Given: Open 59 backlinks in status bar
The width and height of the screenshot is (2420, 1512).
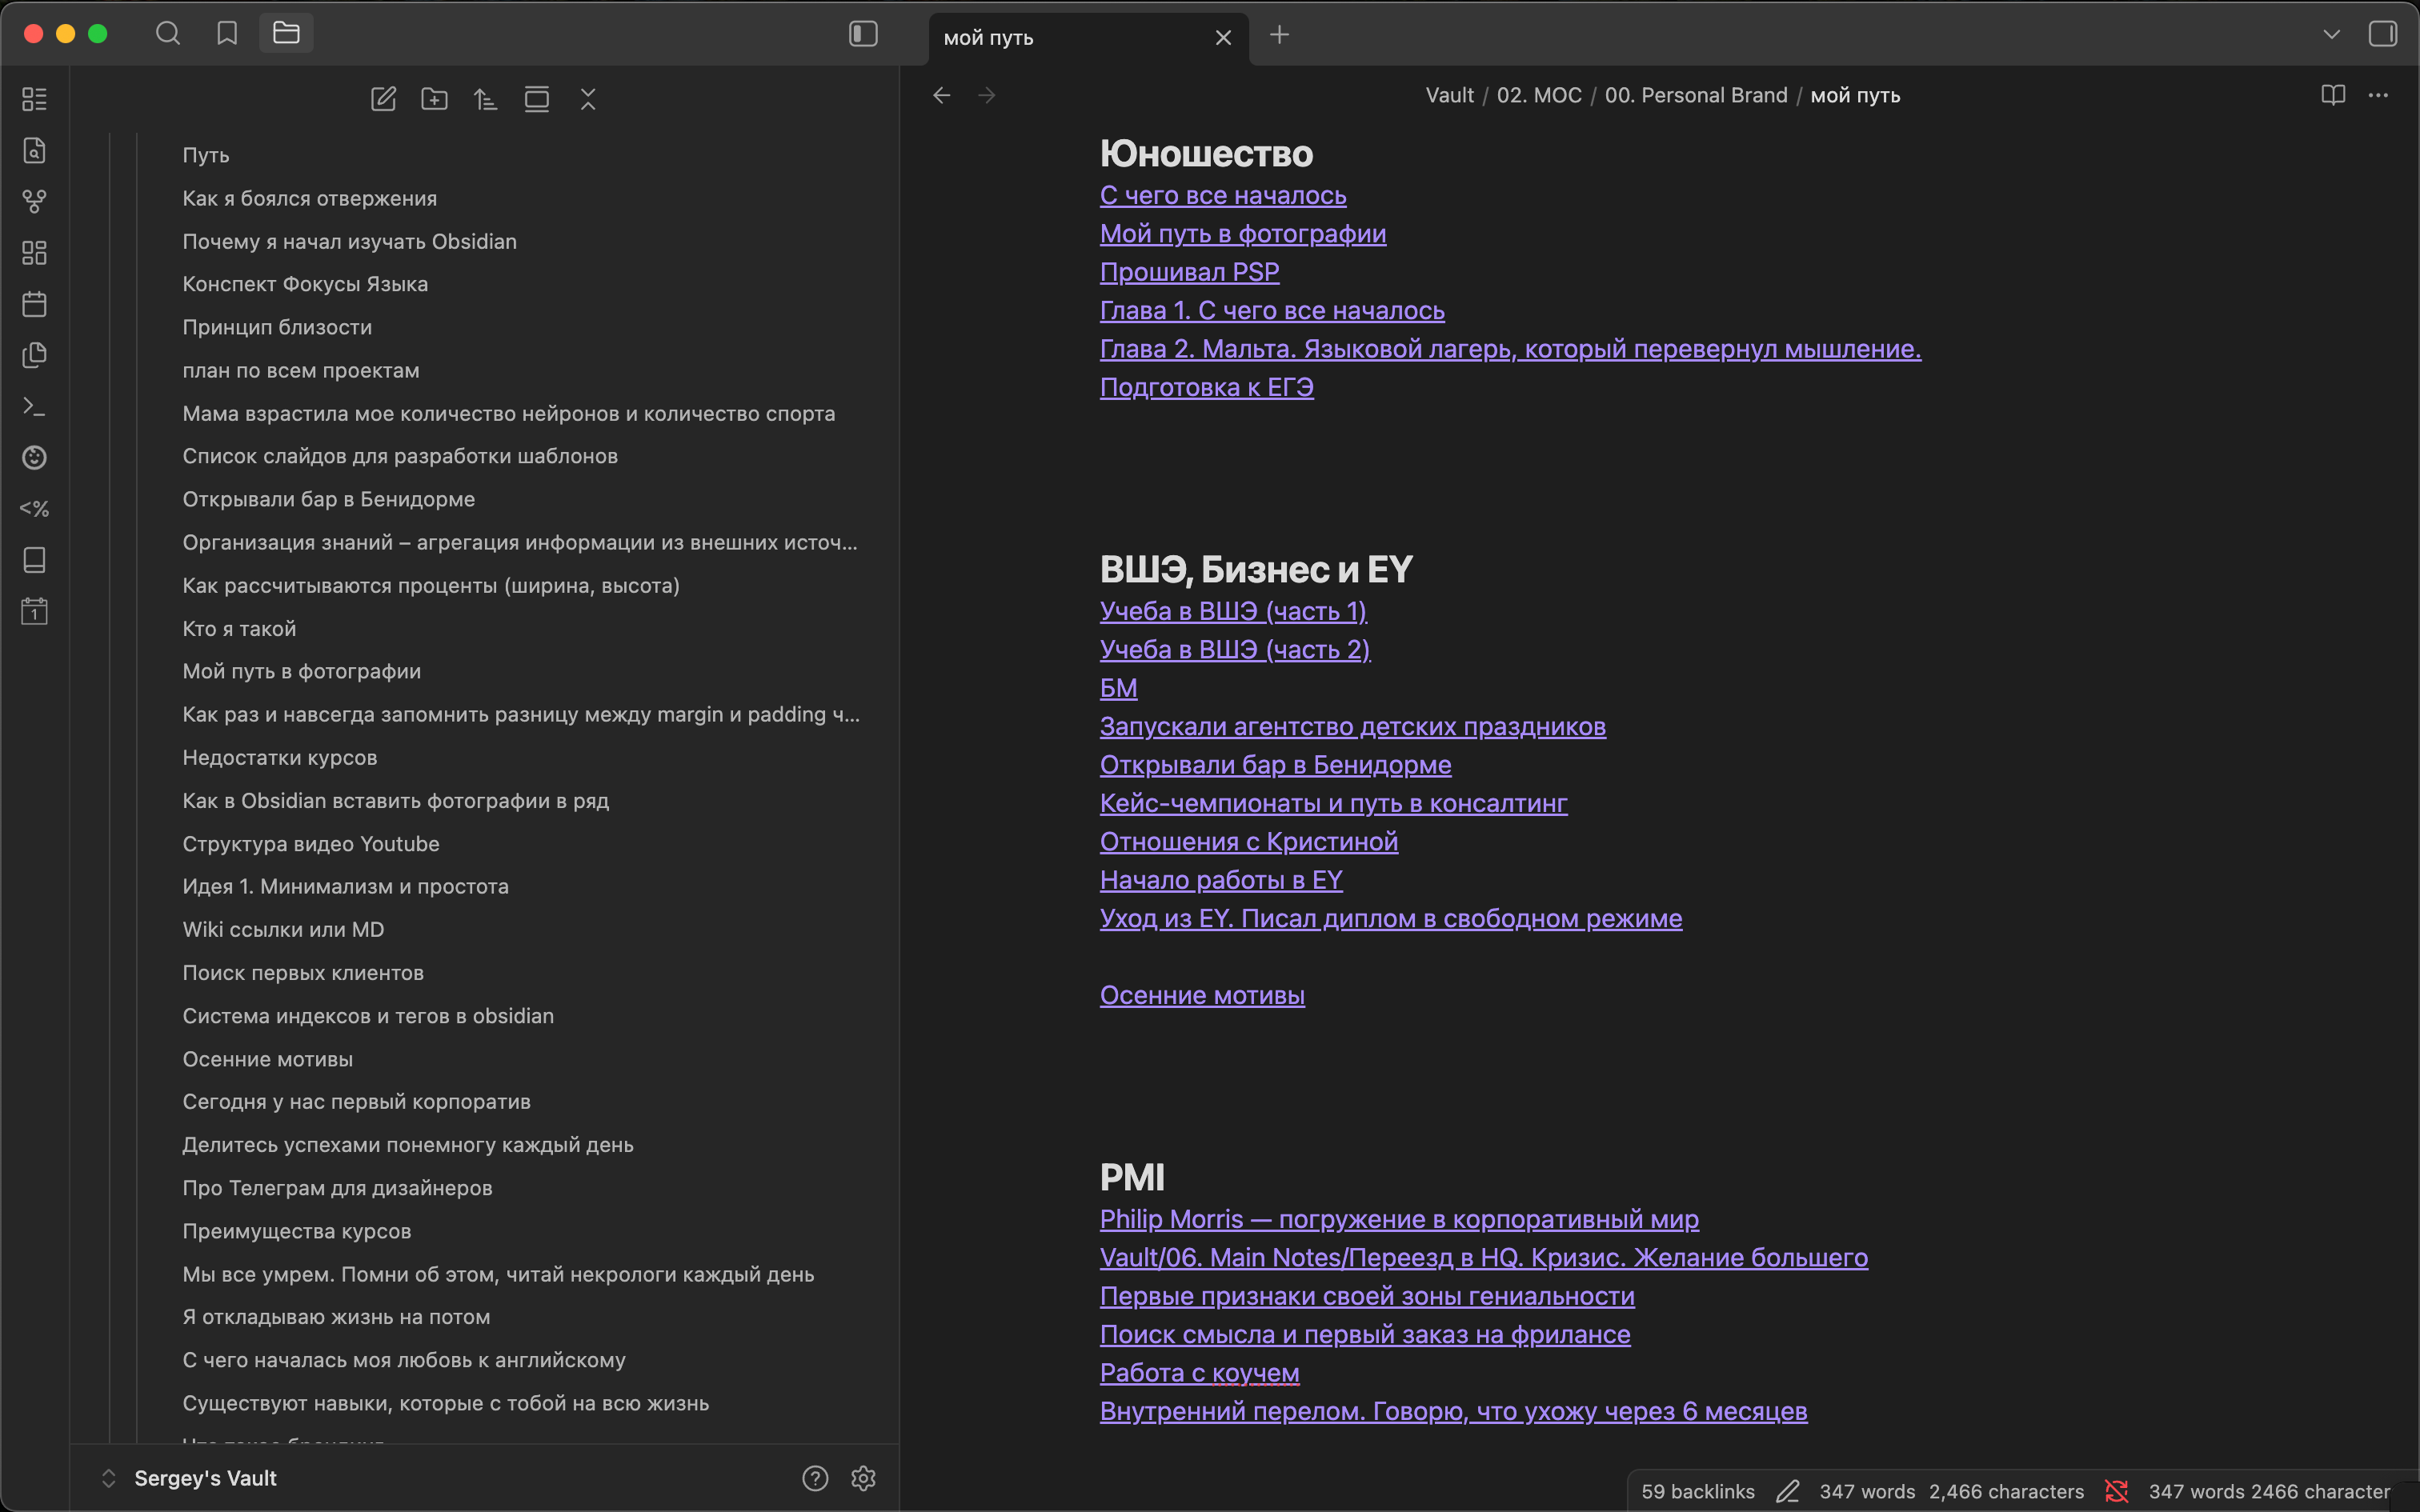Looking at the screenshot, I should click(1697, 1491).
